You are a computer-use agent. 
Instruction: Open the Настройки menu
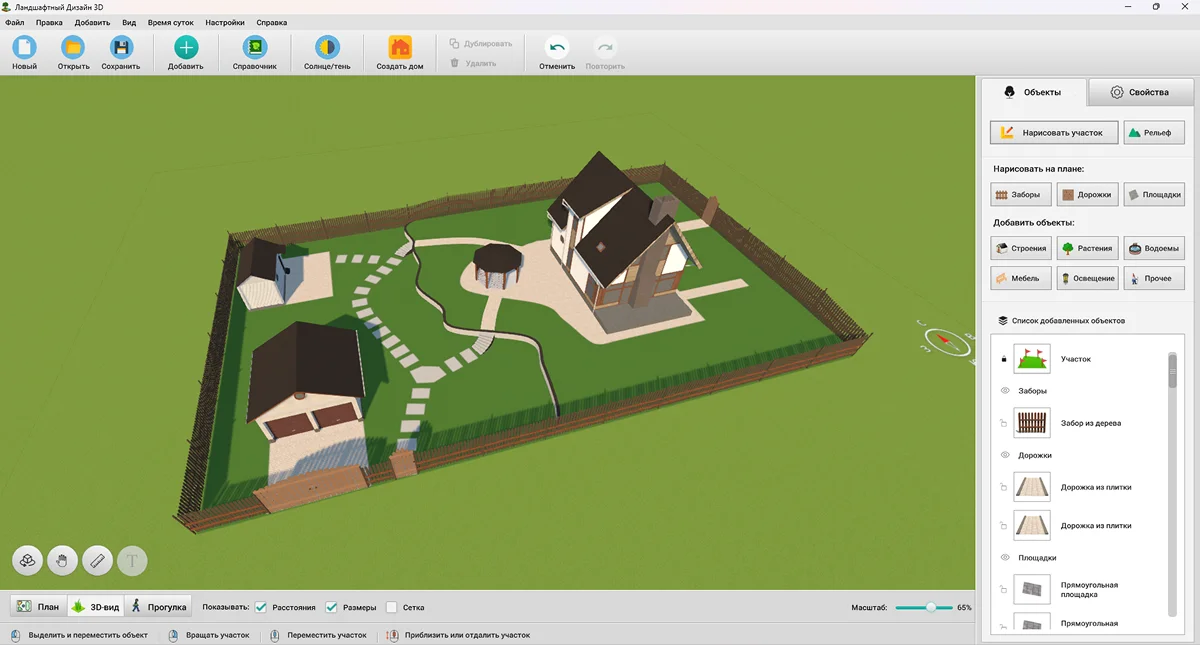[x=225, y=22]
